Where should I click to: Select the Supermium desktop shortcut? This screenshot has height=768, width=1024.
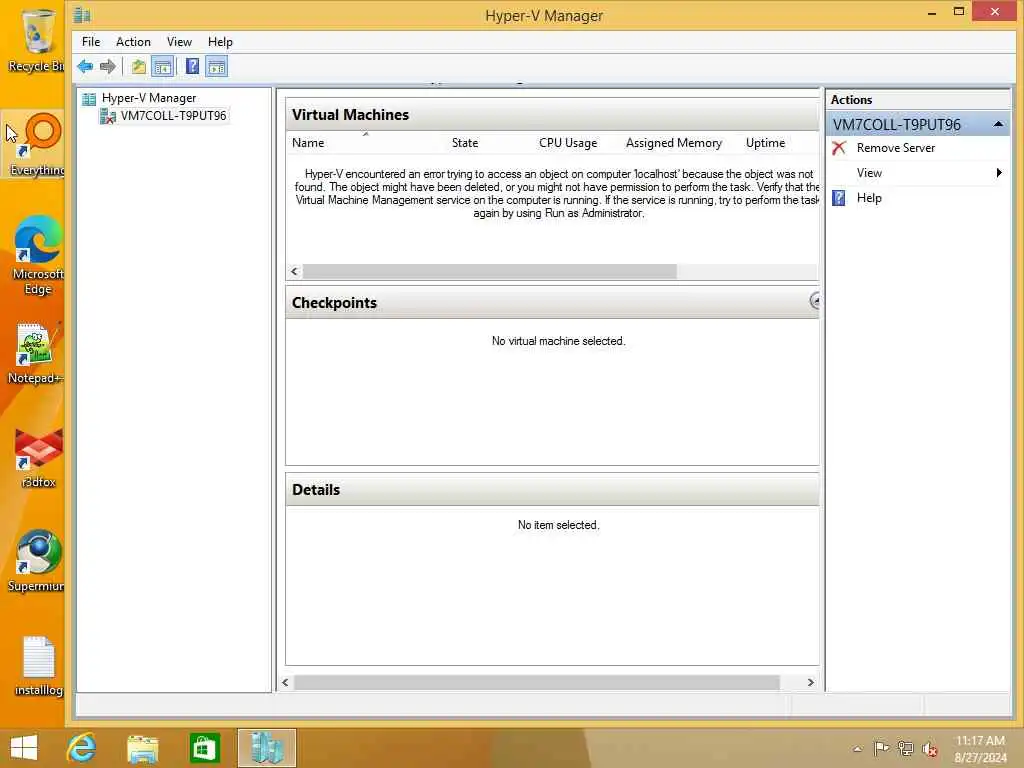pos(37,560)
